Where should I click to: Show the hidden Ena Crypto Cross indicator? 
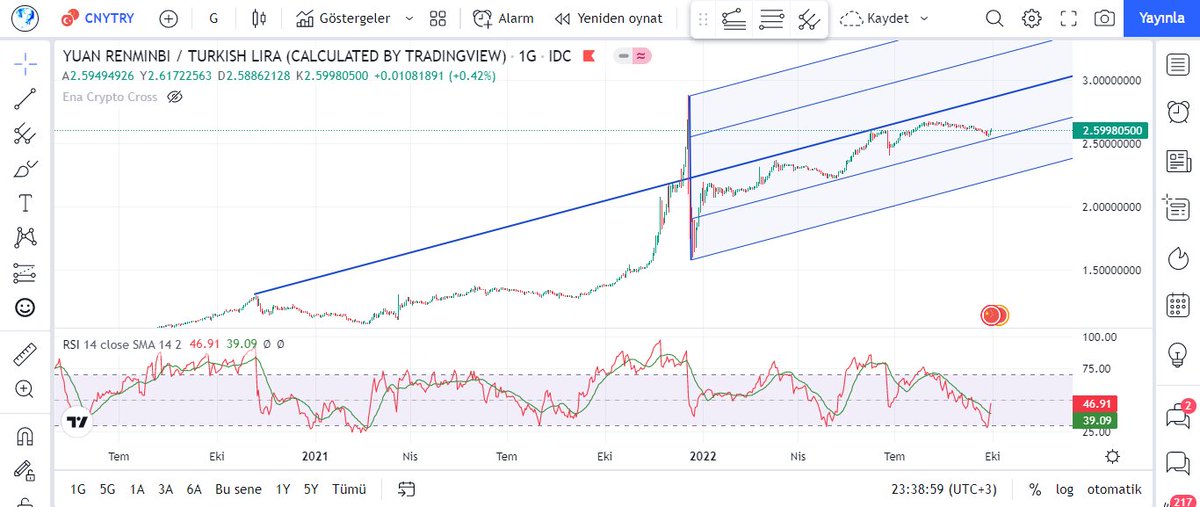175,97
